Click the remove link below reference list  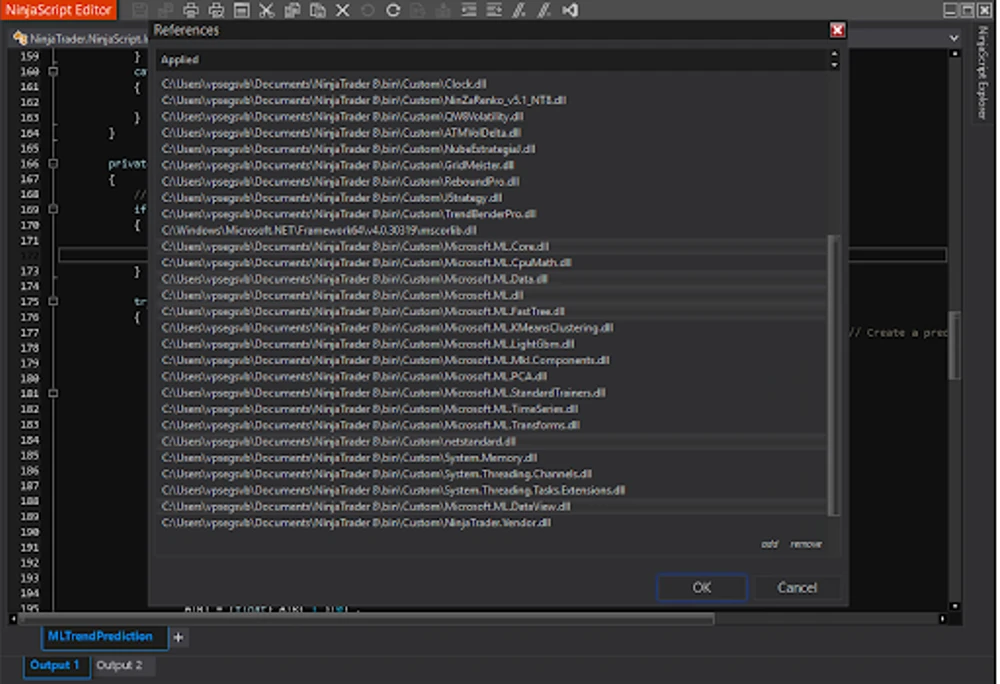806,544
